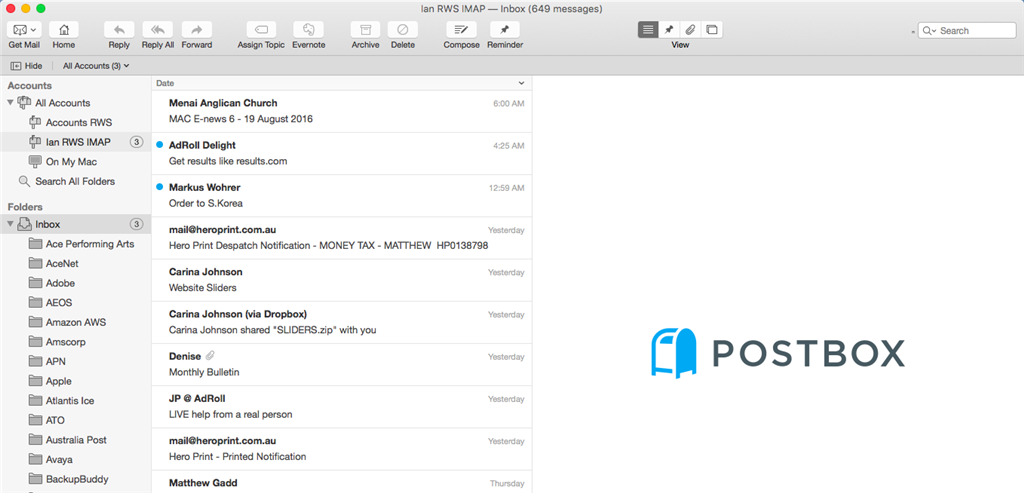This screenshot has height=493, width=1024.
Task: Open Carina Johnson shared SLIDERS.zip email
Action: (x=342, y=323)
